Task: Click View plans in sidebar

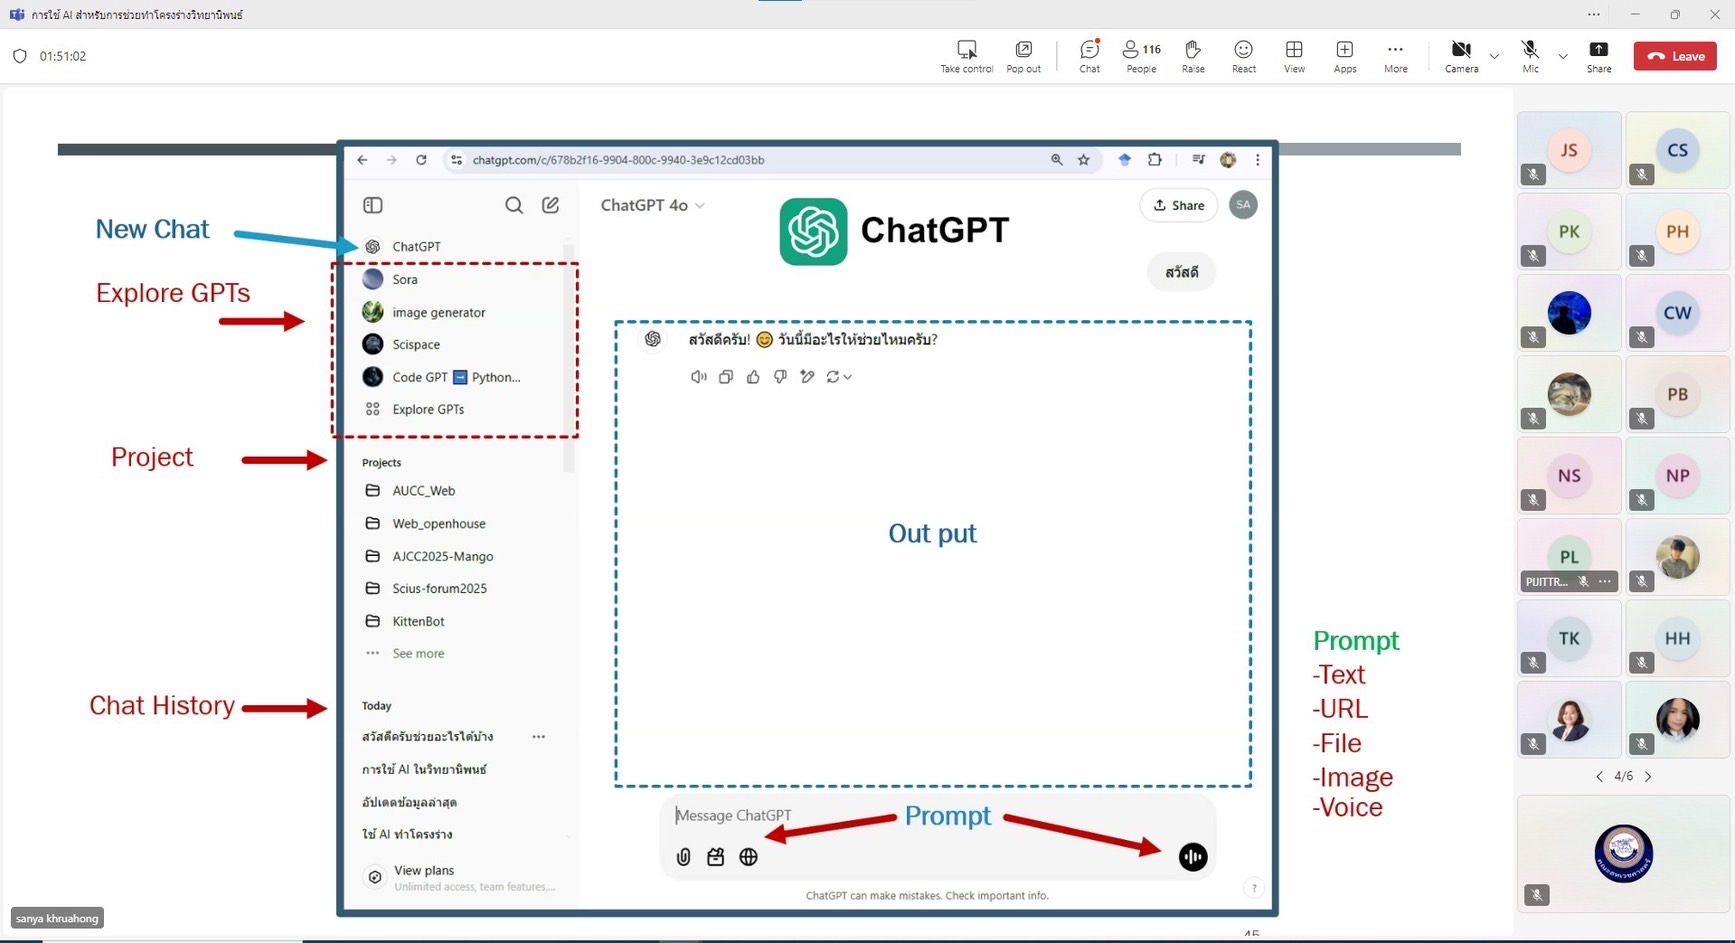Action: point(460,877)
